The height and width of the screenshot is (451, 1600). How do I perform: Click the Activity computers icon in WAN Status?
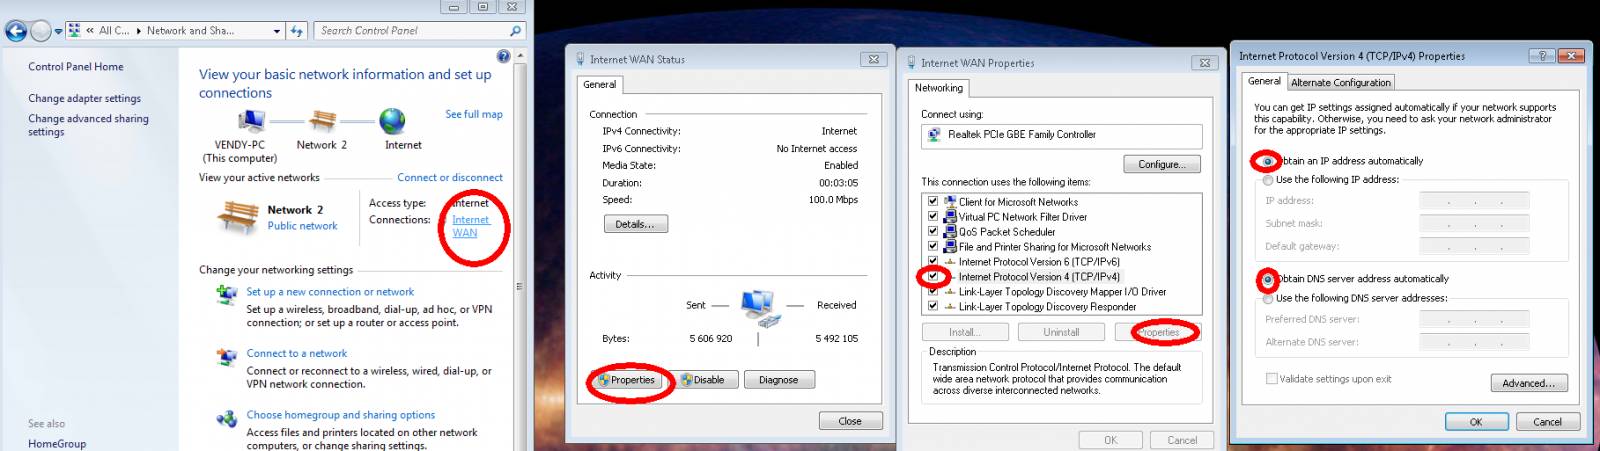tap(759, 308)
